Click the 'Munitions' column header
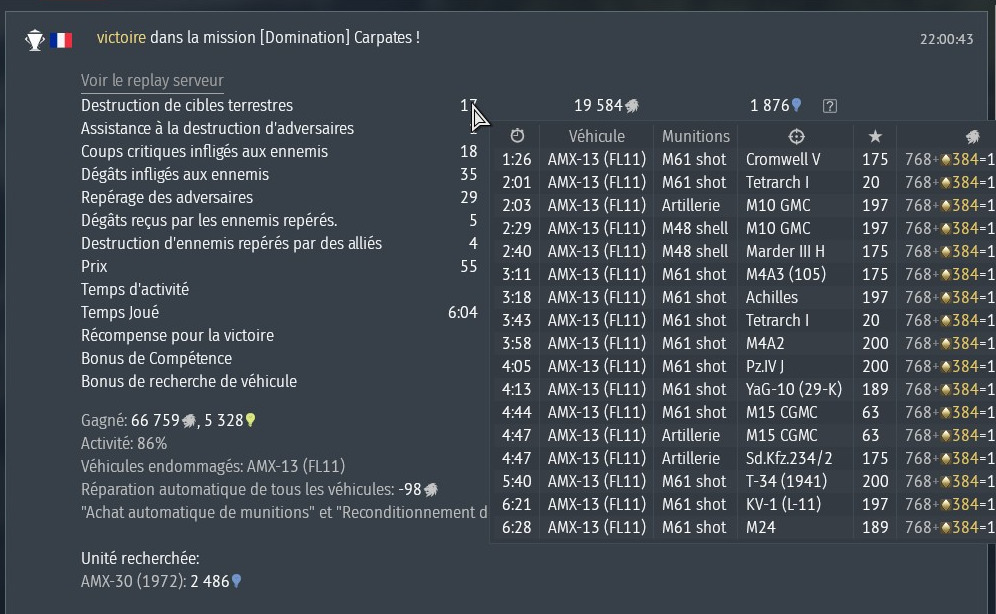The width and height of the screenshot is (996, 614). pos(696,136)
